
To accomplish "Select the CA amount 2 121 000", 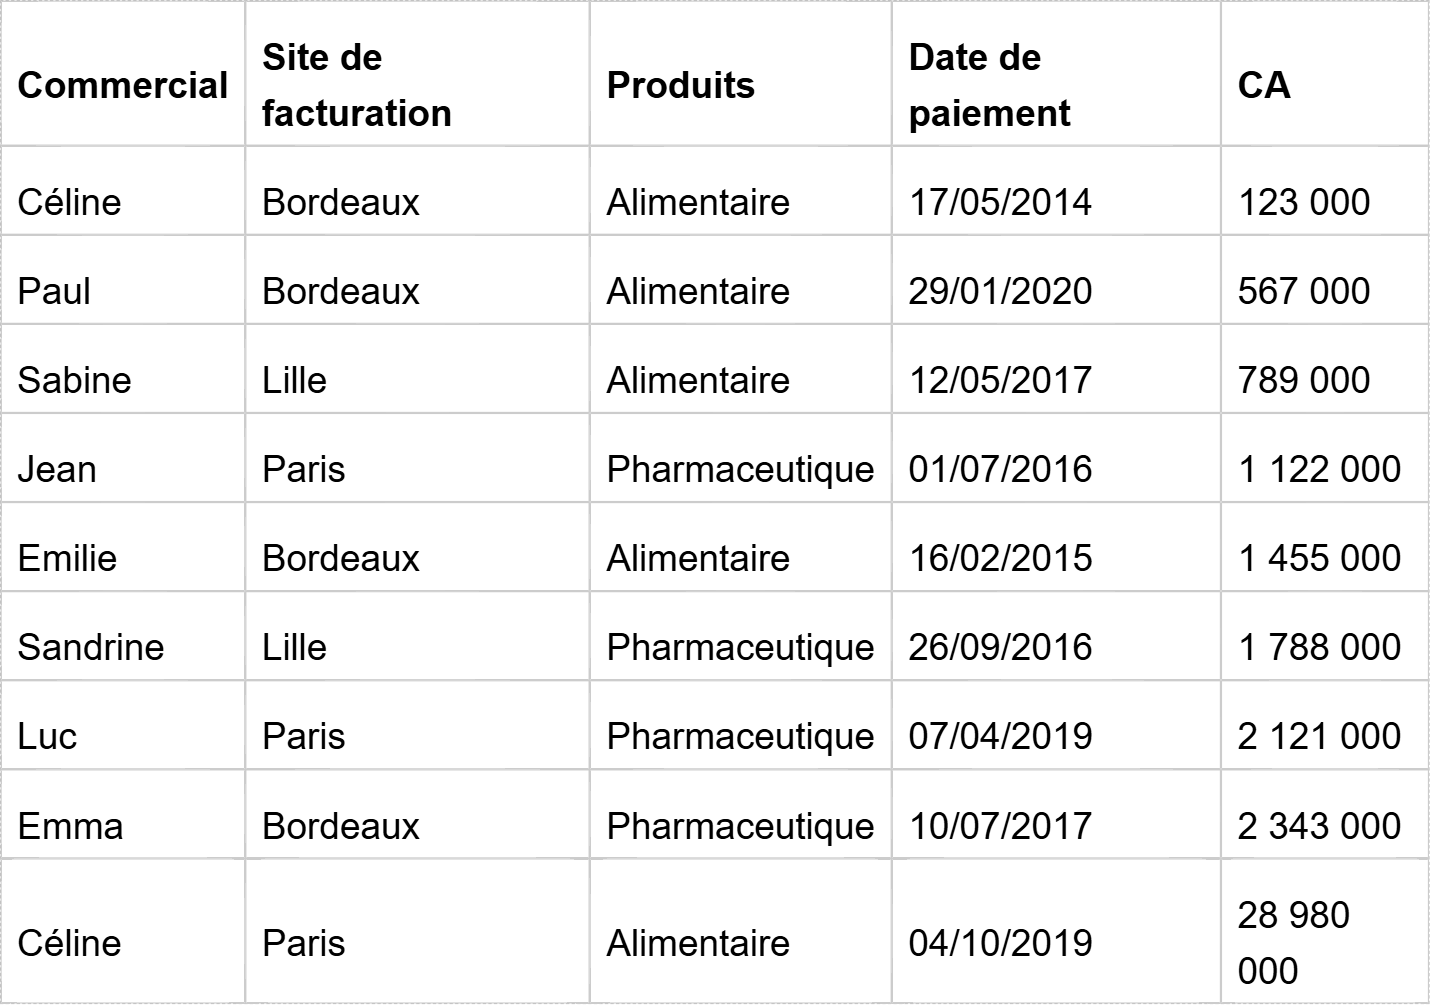I will [x=1319, y=736].
